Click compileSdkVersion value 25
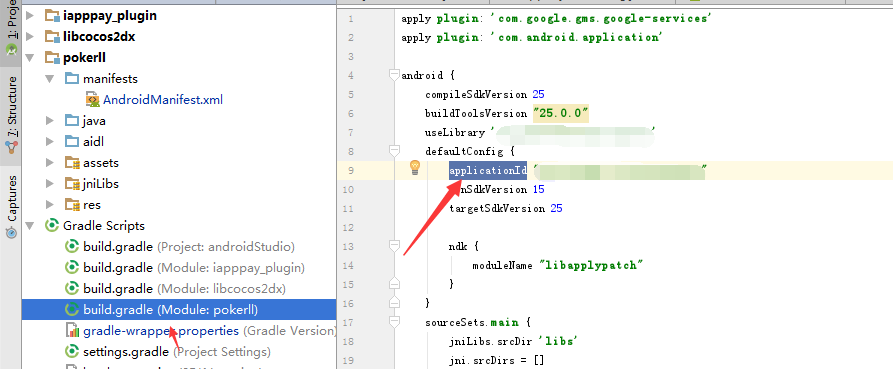 pos(539,94)
